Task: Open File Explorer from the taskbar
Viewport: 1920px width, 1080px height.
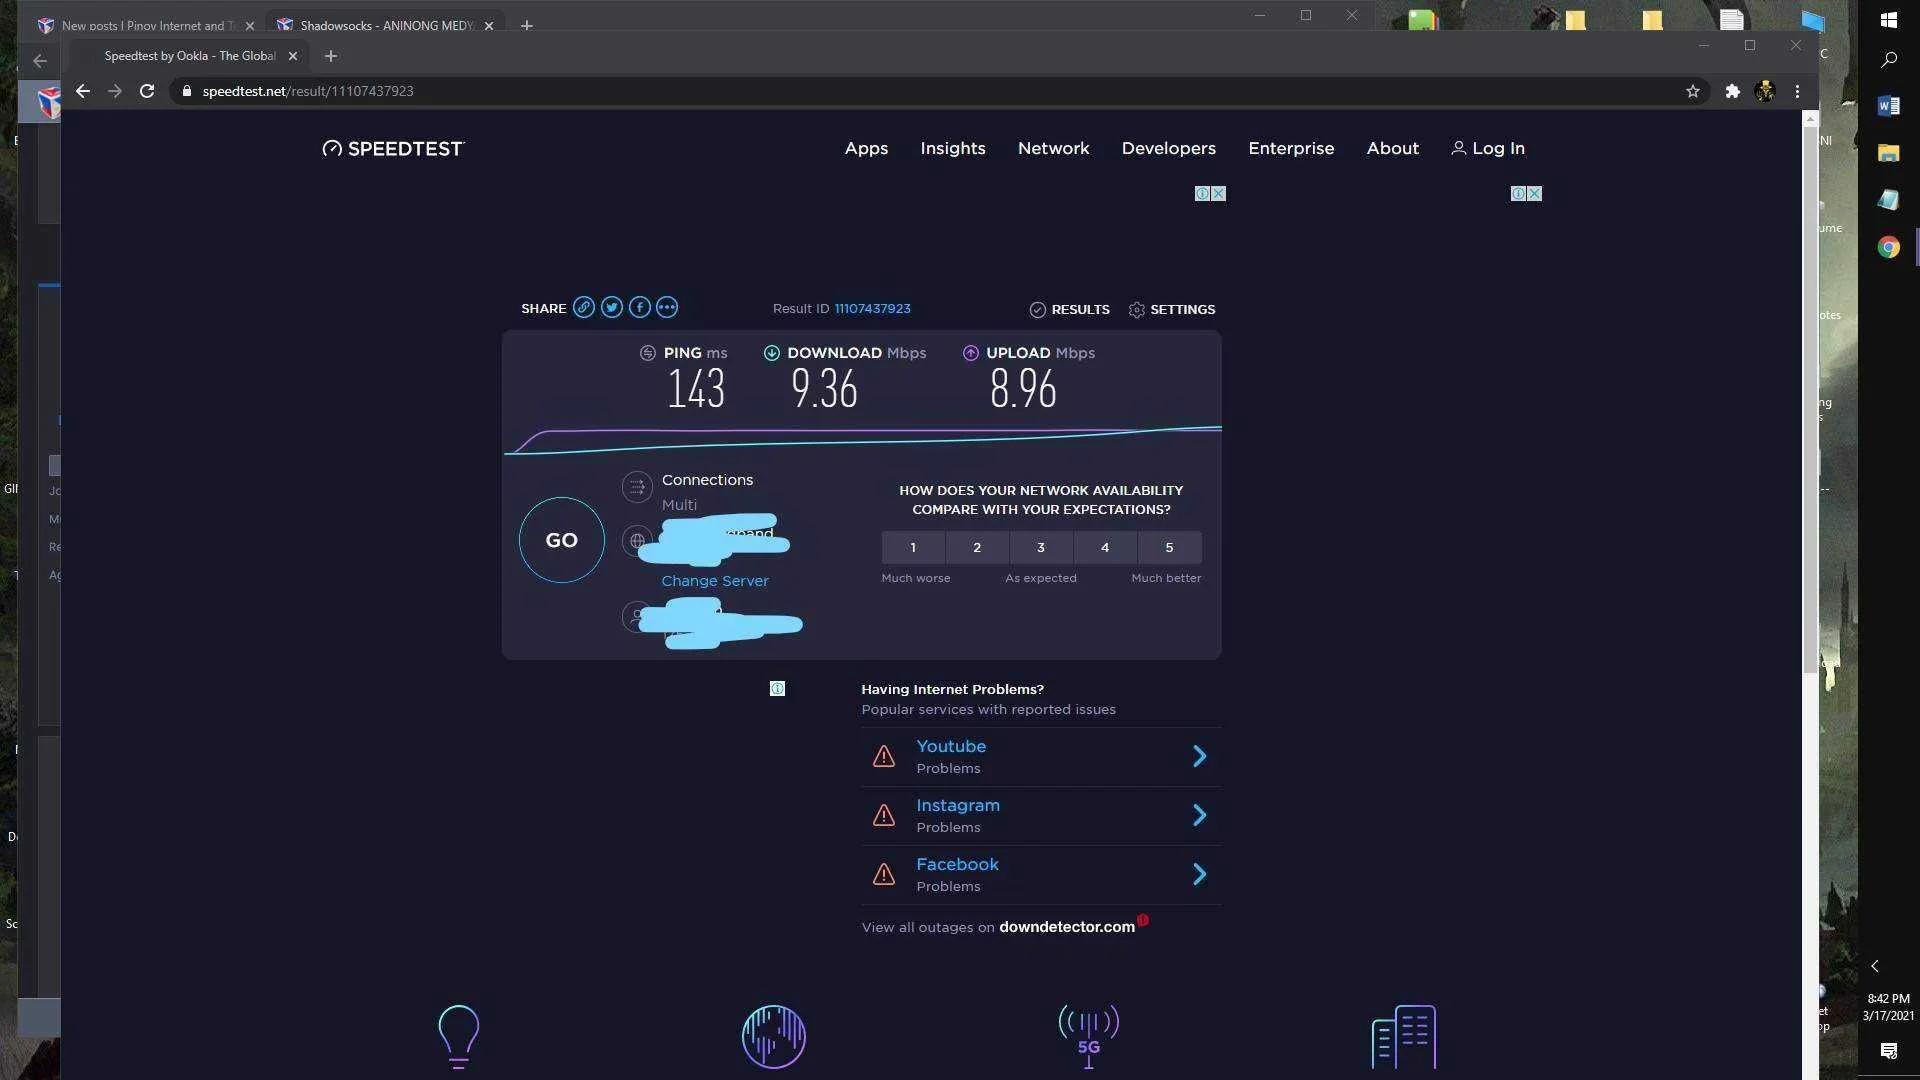Action: tap(1889, 153)
